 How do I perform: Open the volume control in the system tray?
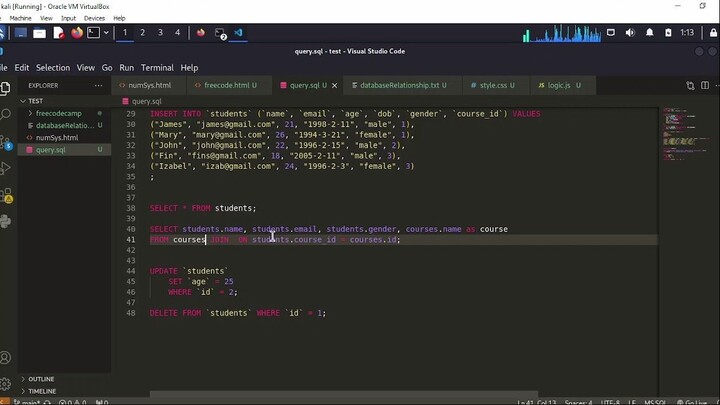pos(630,33)
